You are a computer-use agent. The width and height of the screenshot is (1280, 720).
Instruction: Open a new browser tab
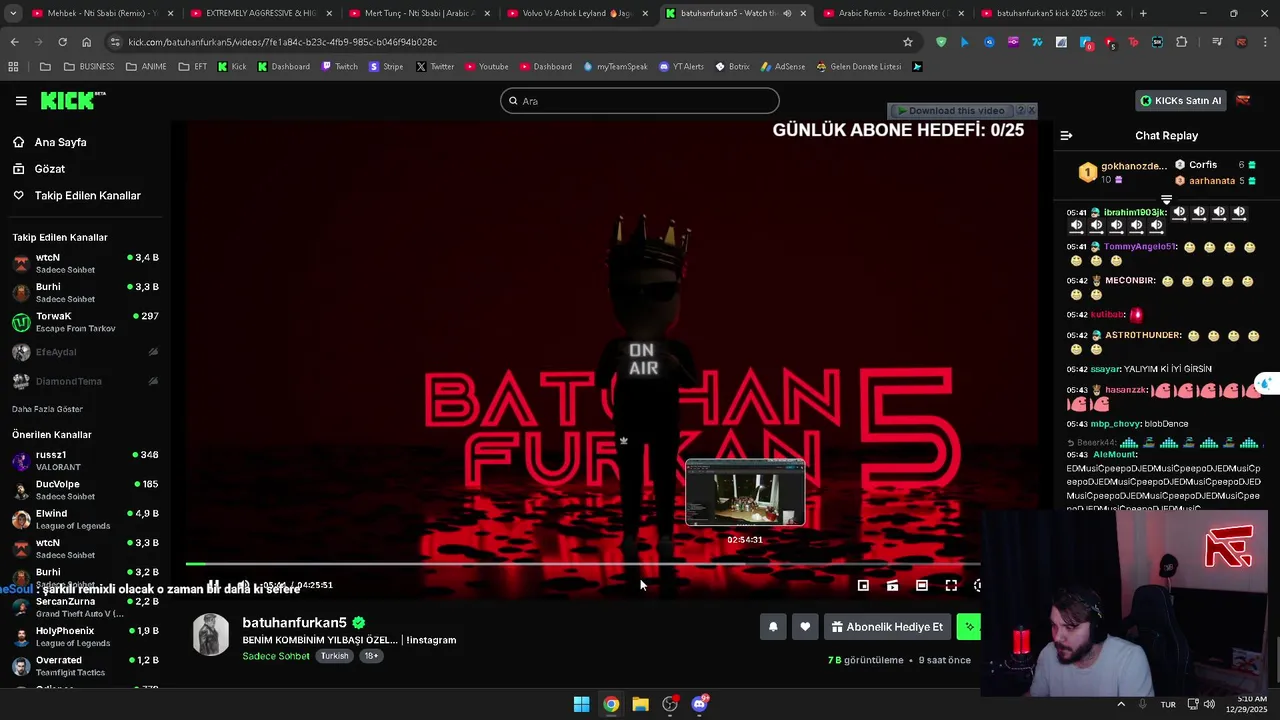click(1143, 13)
